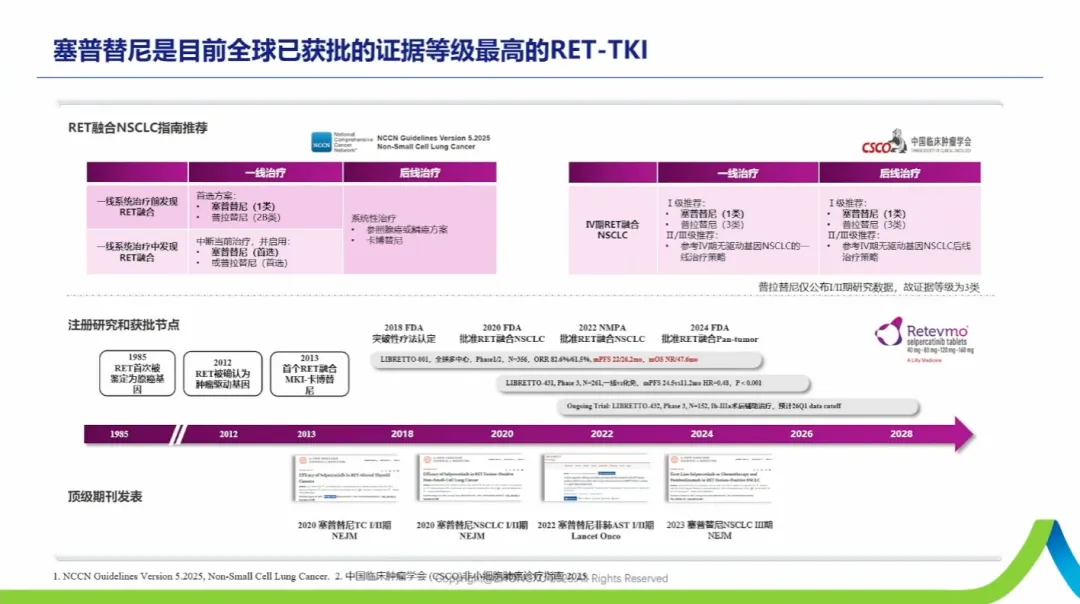Click the CSCO logo above the right table
This screenshot has width=1080, height=604.
916,142
